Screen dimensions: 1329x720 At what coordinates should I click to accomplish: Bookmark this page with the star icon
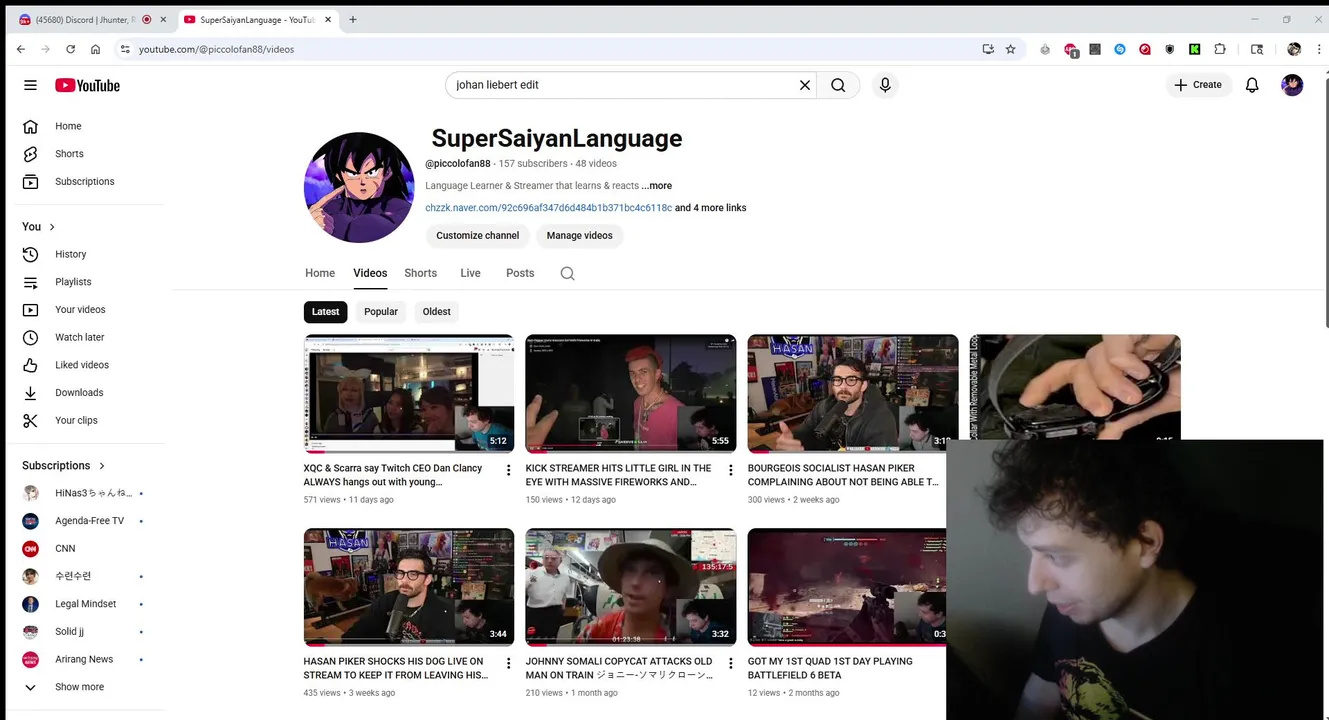point(1011,49)
